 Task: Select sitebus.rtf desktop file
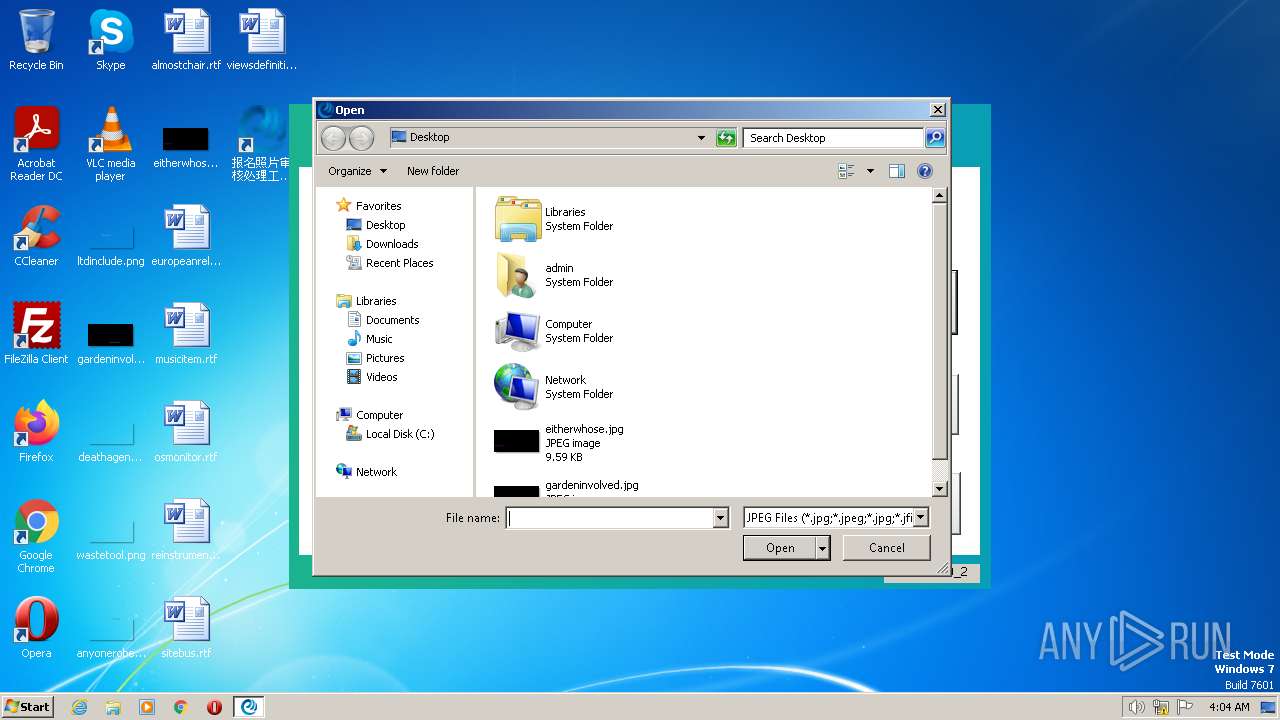(x=186, y=628)
